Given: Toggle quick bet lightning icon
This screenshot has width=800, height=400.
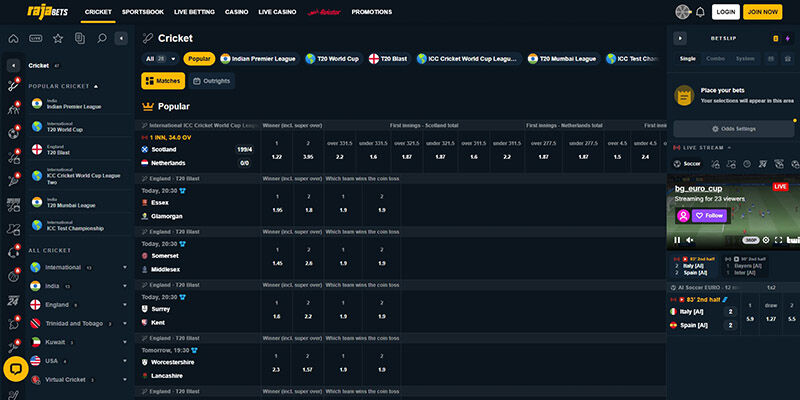Looking at the screenshot, I should click(x=787, y=38).
